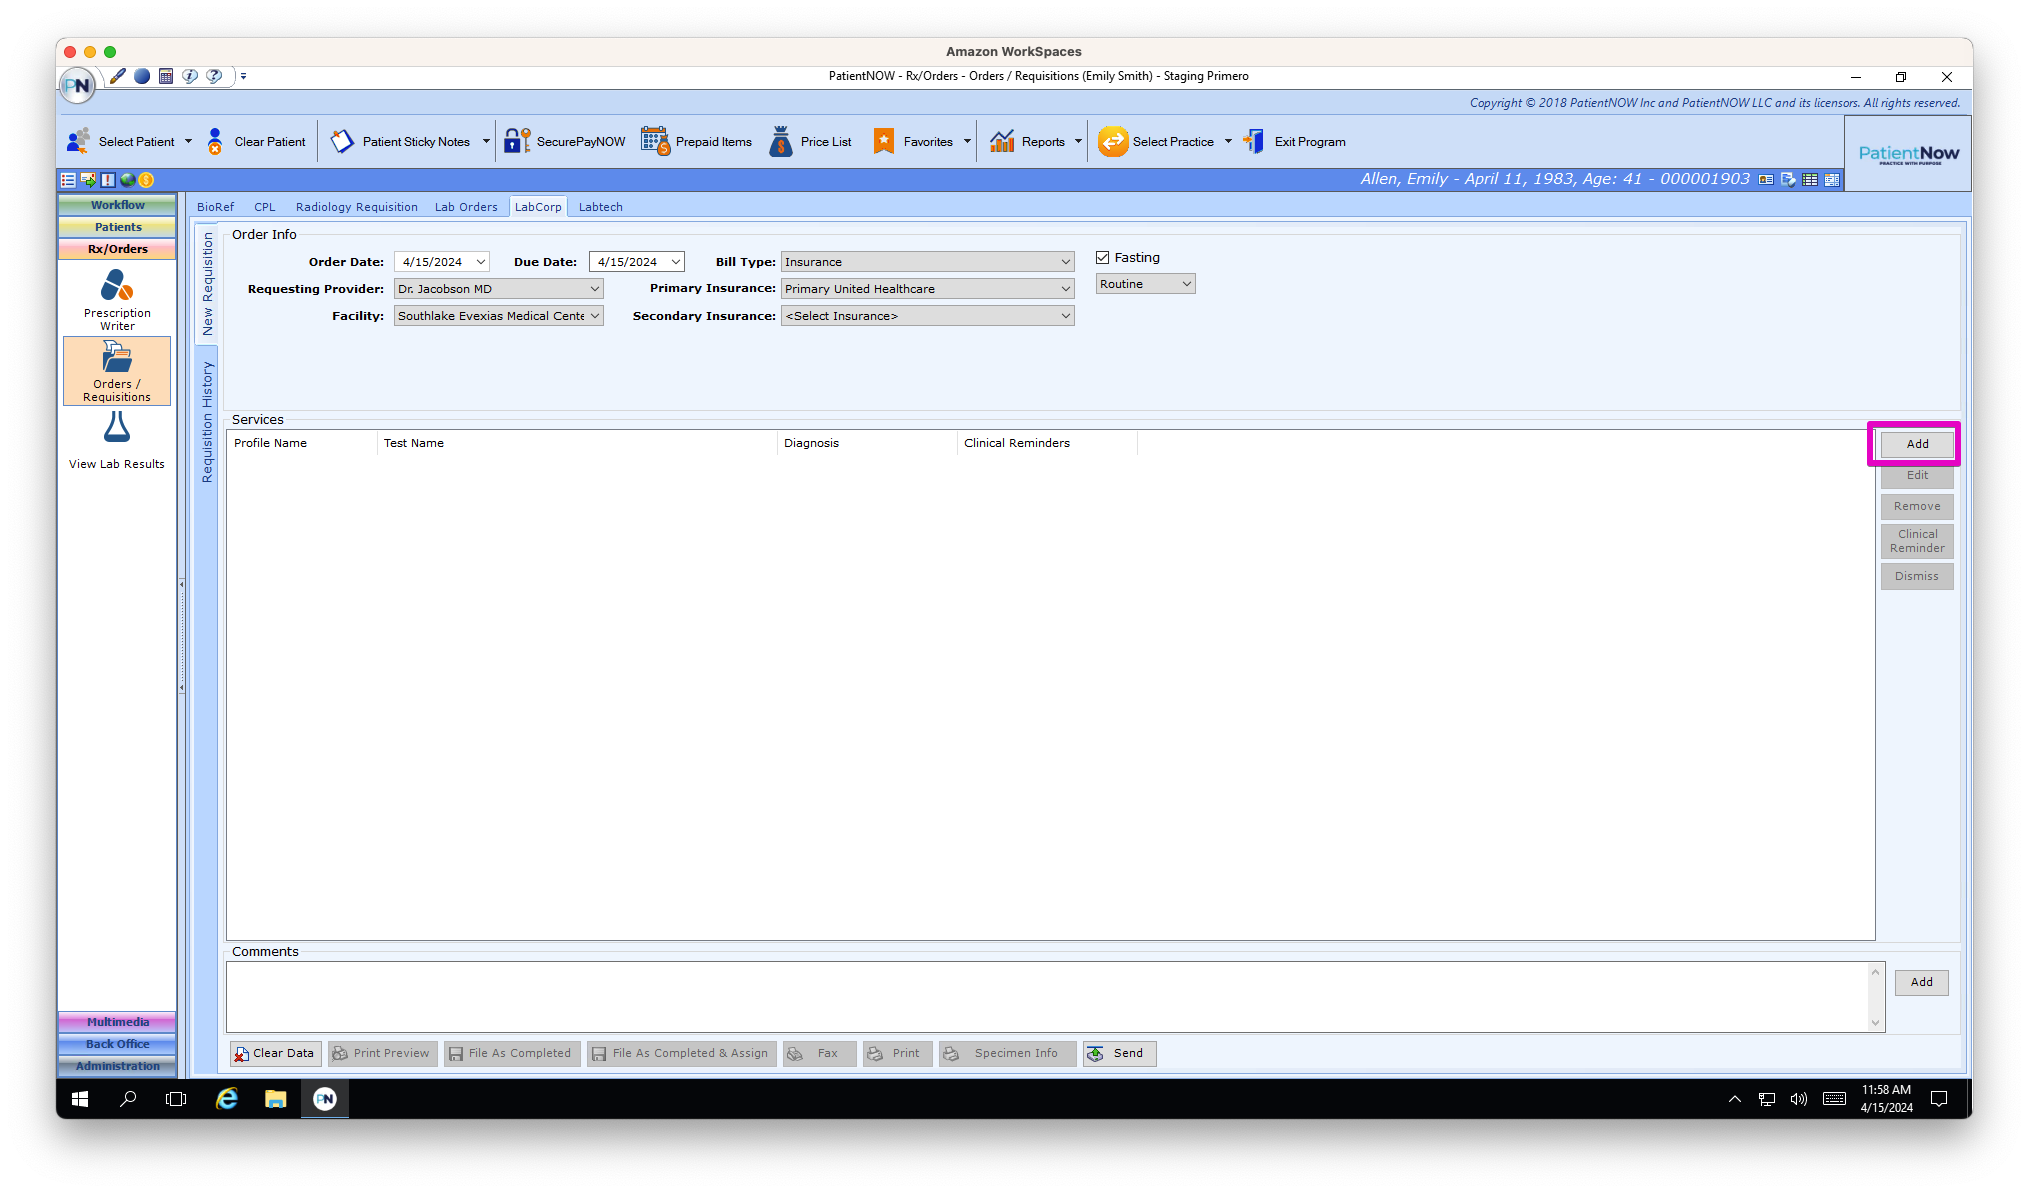Click the Reports chart icon

[1002, 140]
